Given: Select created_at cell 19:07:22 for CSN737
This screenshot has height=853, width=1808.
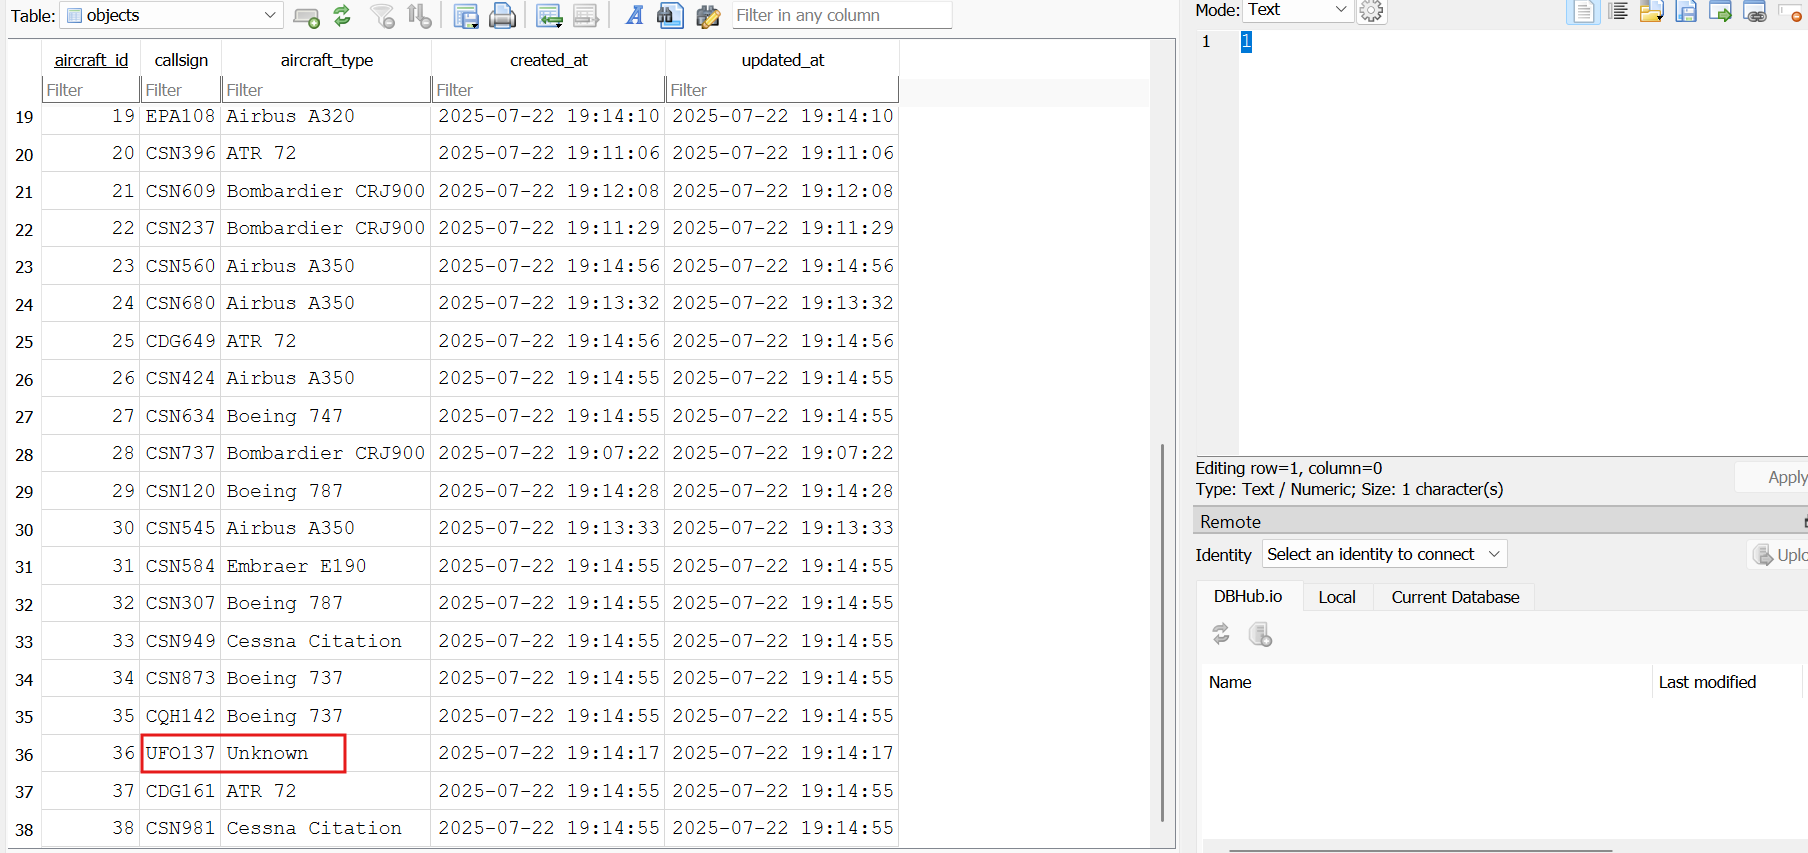Looking at the screenshot, I should pos(549,453).
